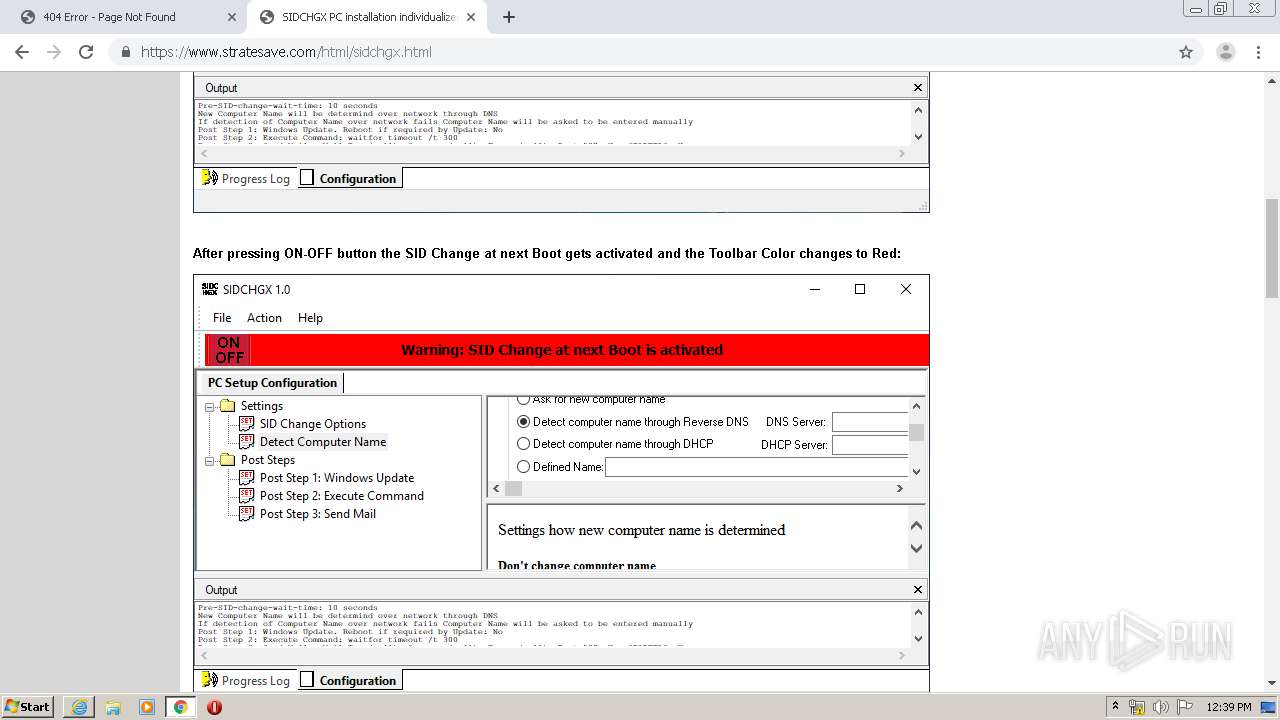
Task: Open the File menu
Action: pos(222,318)
